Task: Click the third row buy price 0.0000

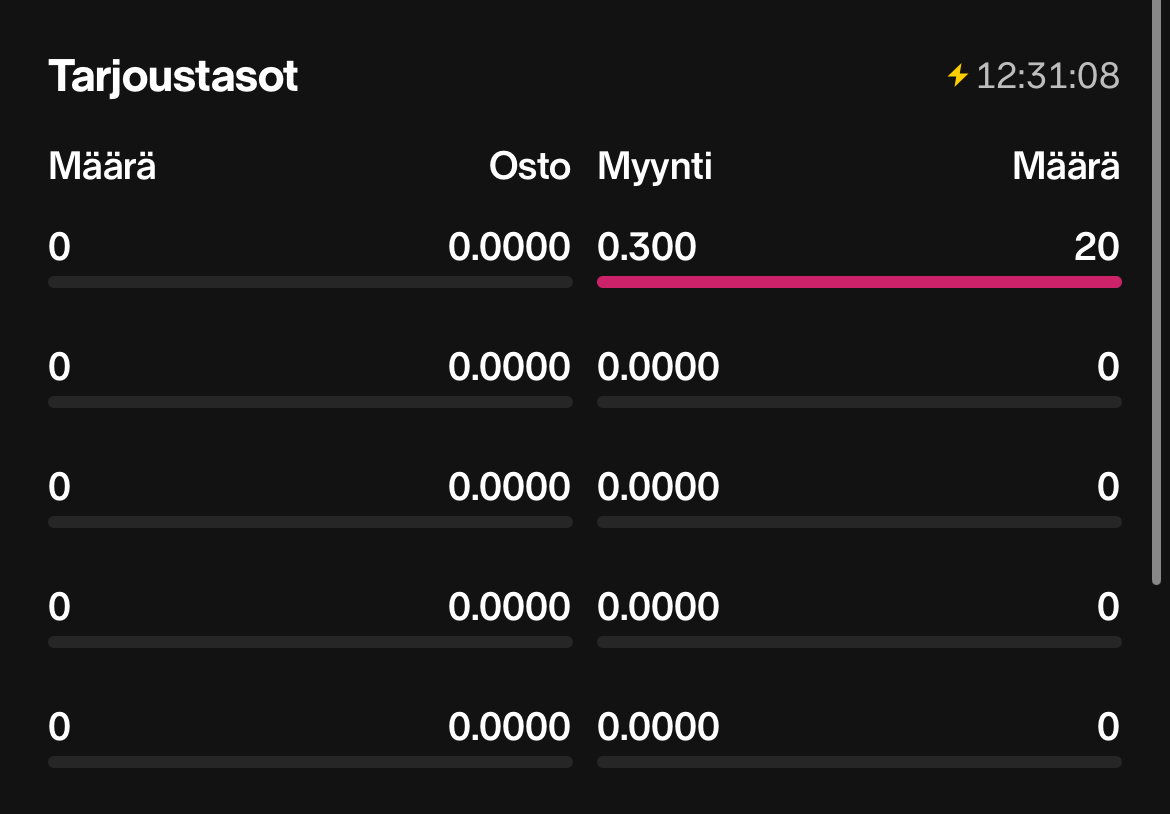Action: click(510, 487)
